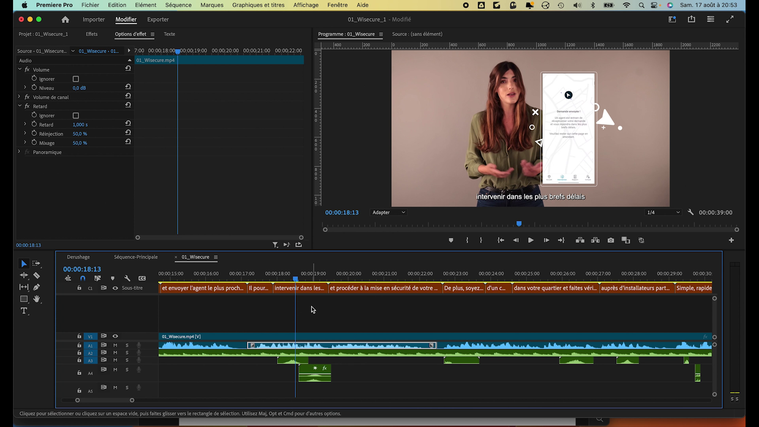Open the Importer workspace
Image resolution: width=759 pixels, height=427 pixels.
click(93, 19)
